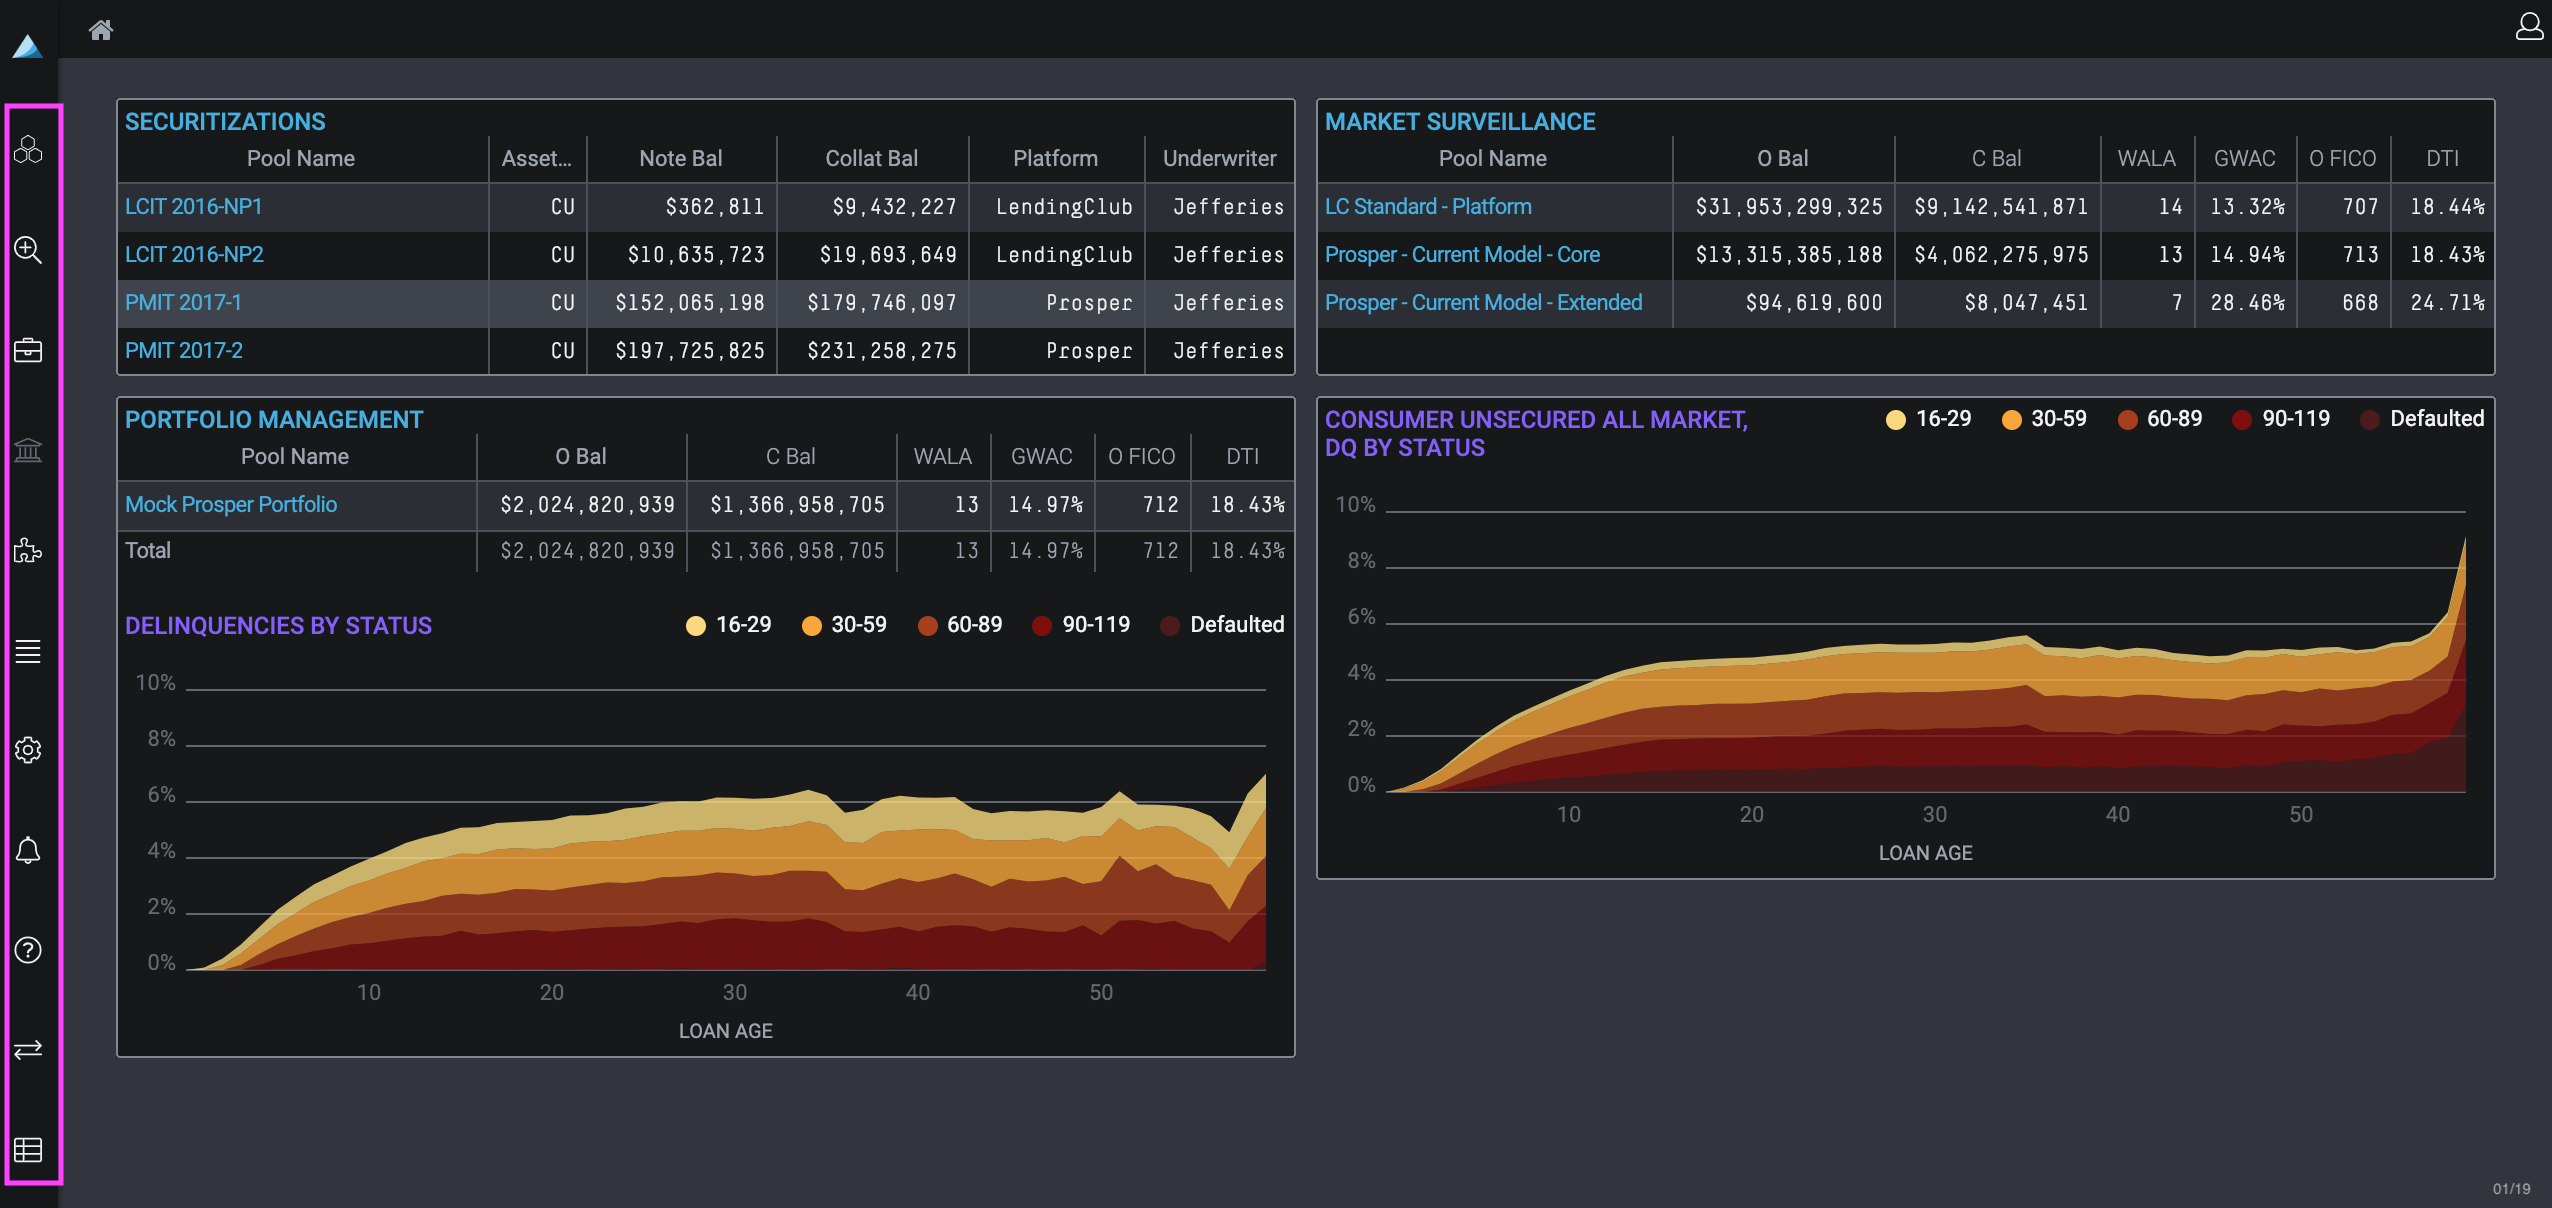Click the magnifier search icon in sidebar
Viewport: 2552px width, 1208px height.
pyautogui.click(x=28, y=250)
